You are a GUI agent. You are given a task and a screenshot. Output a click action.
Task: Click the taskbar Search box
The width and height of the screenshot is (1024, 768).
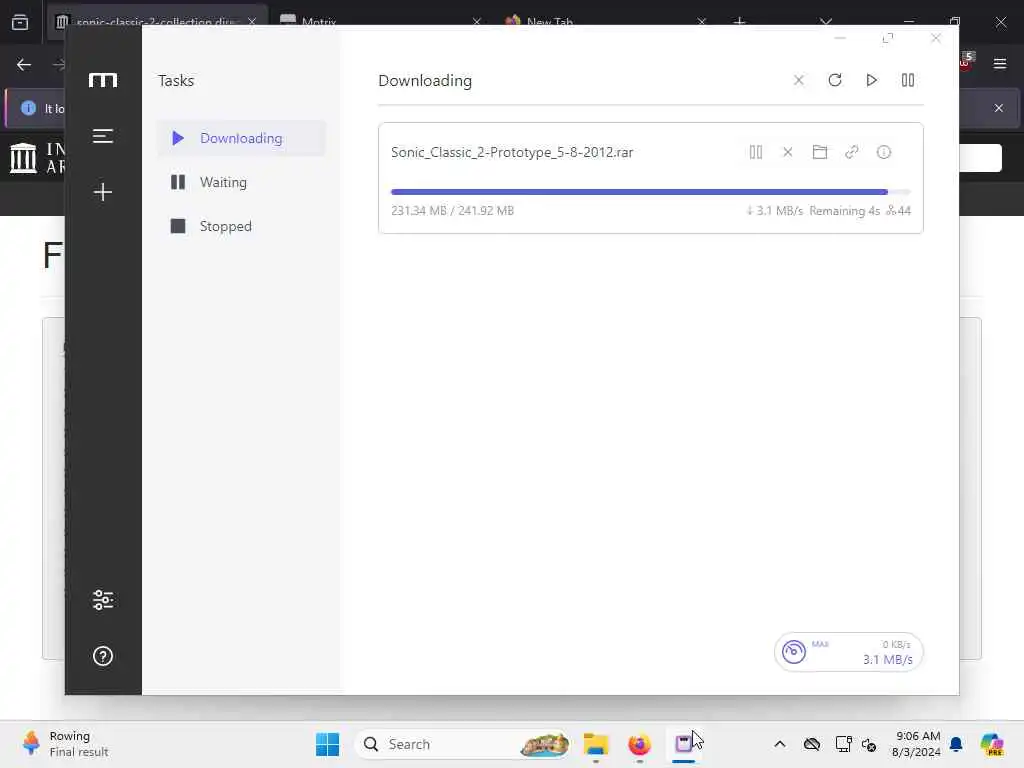pos(462,744)
